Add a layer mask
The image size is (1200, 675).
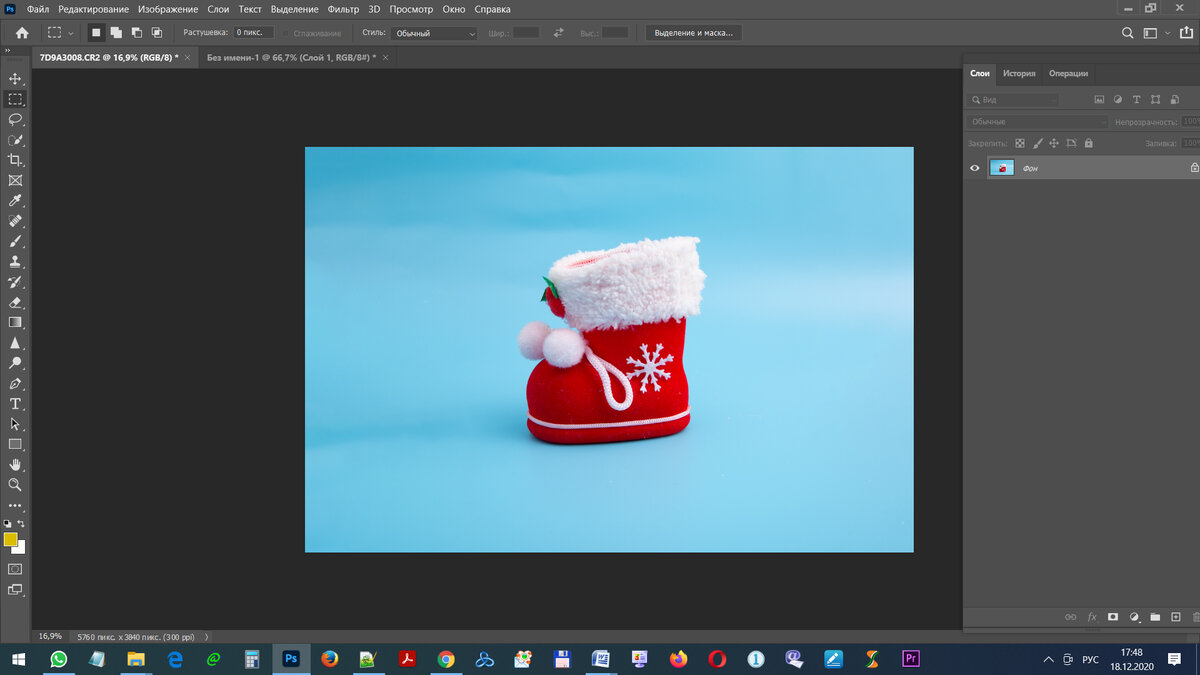click(x=1113, y=617)
